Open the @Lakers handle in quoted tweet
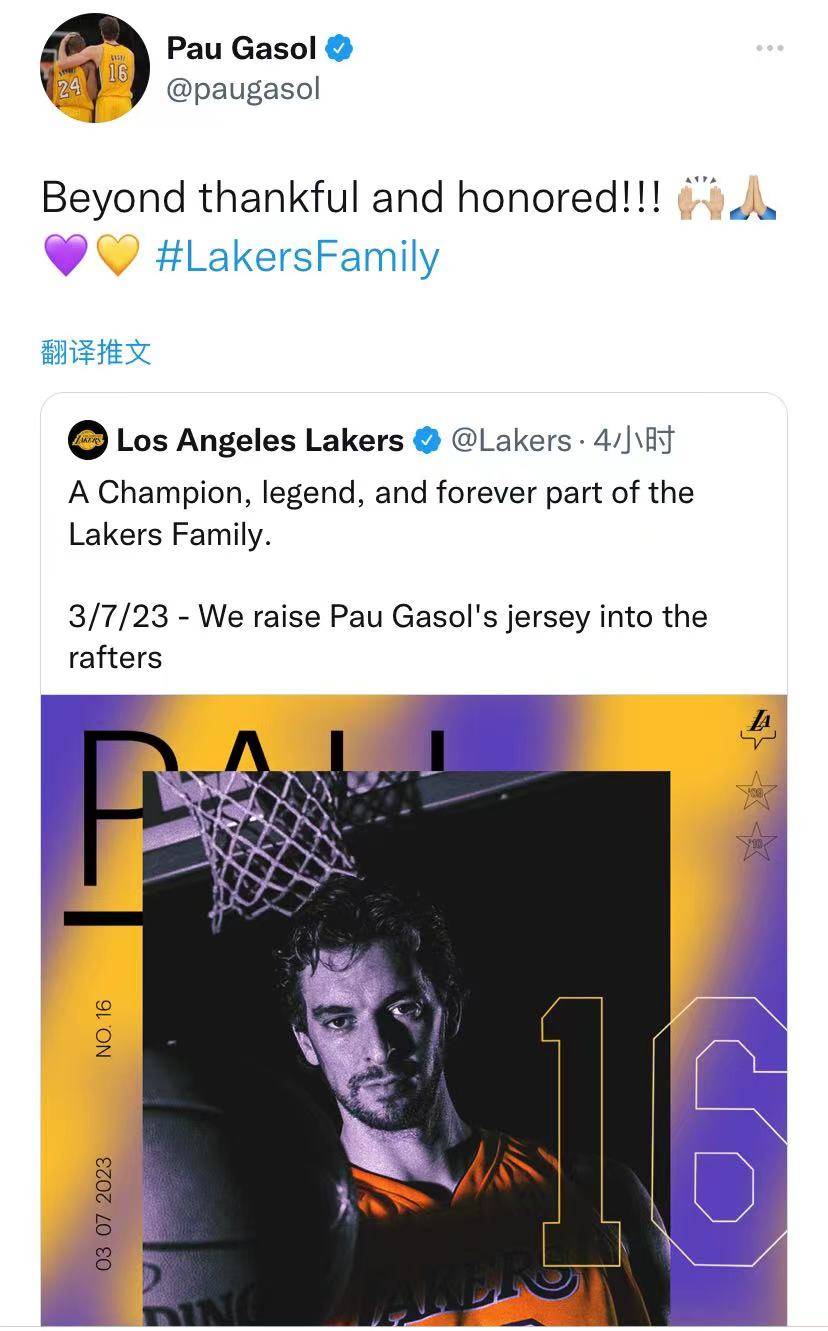 point(510,440)
